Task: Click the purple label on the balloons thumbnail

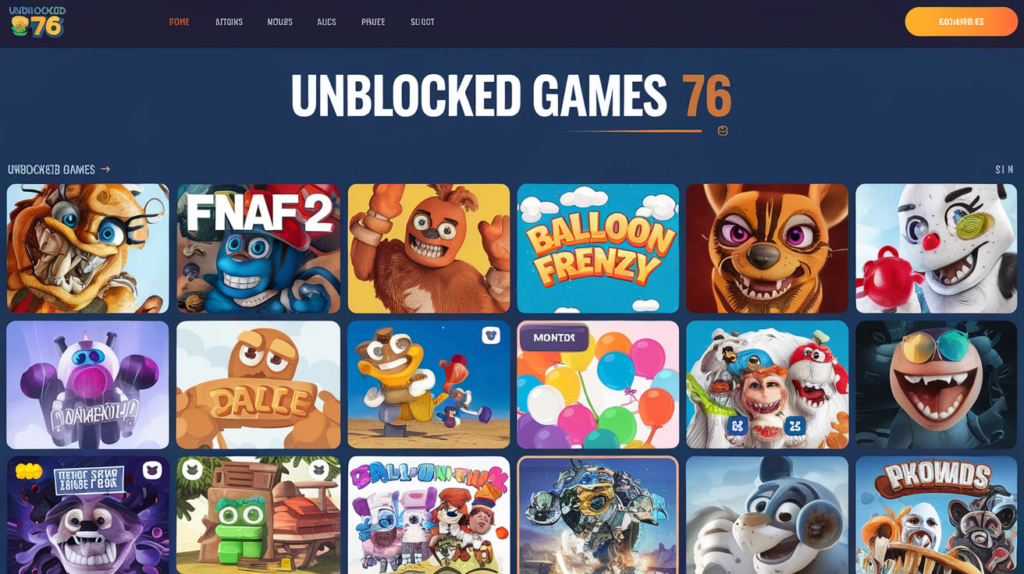Action: 554,338
